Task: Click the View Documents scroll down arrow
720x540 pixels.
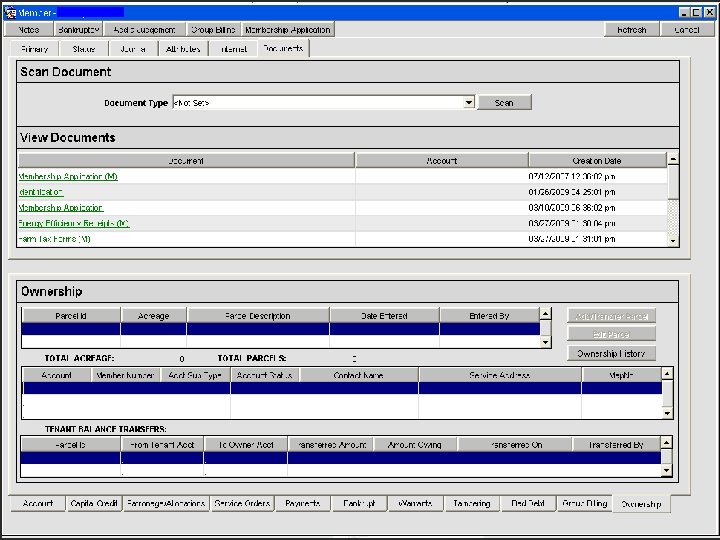Action: [673, 240]
